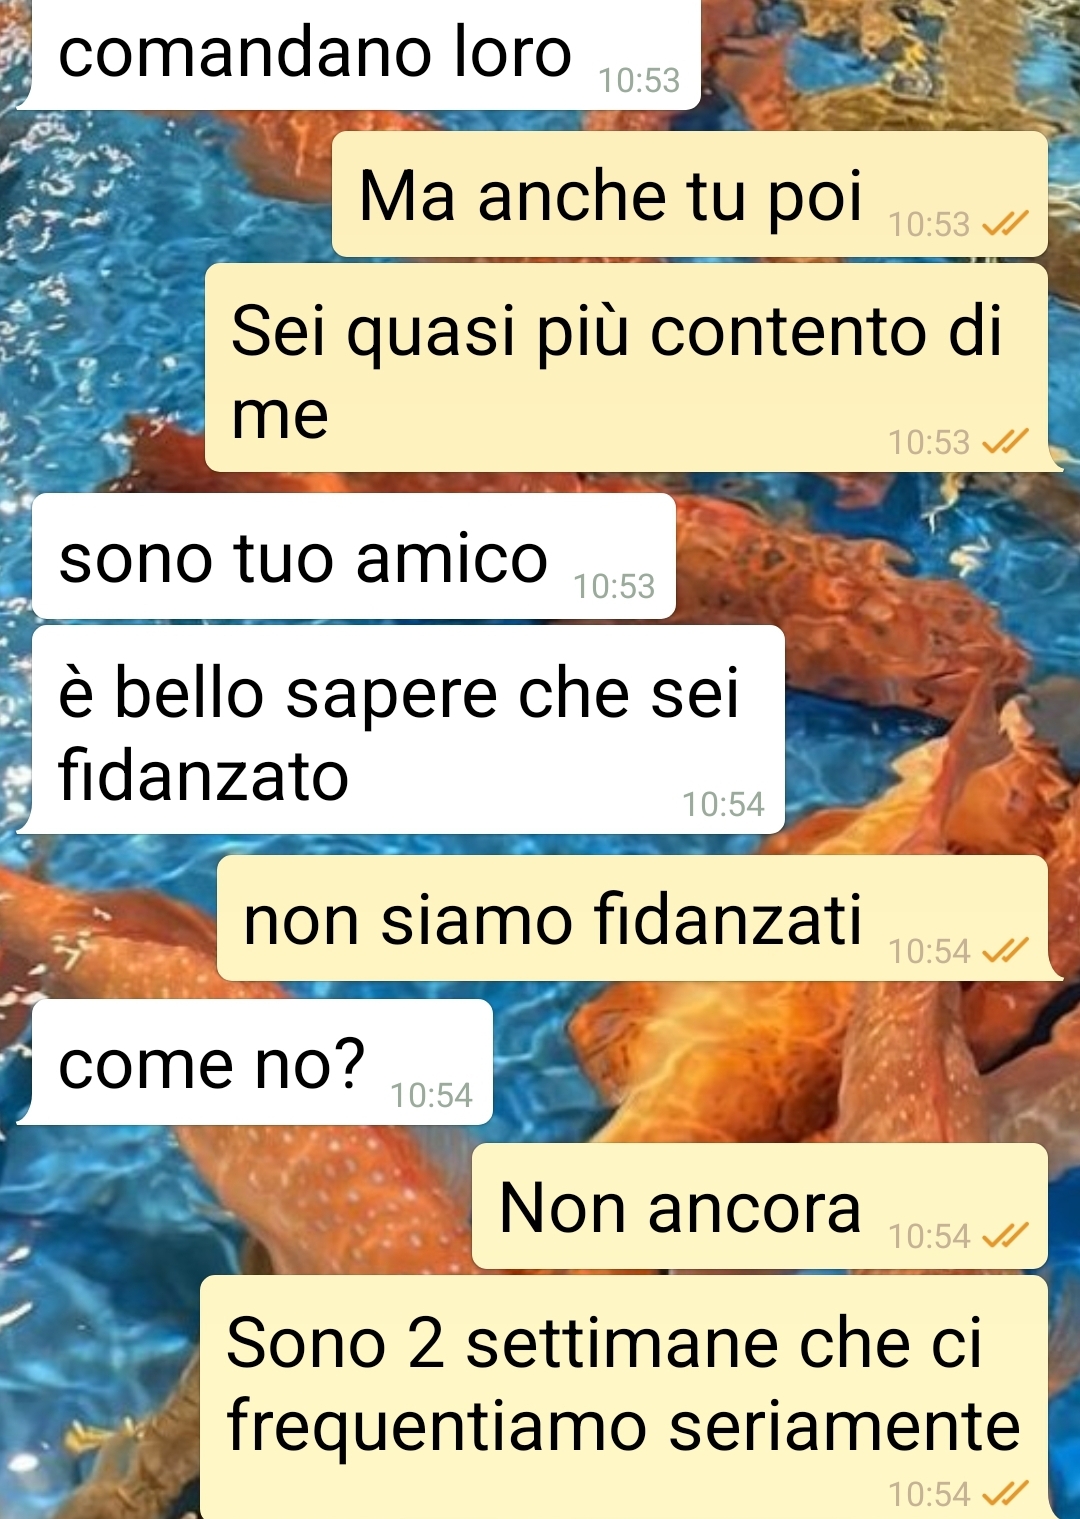The image size is (1080, 1519).
Task: Click read checkmarks beside 'Non ancora'
Action: 1005,1237
